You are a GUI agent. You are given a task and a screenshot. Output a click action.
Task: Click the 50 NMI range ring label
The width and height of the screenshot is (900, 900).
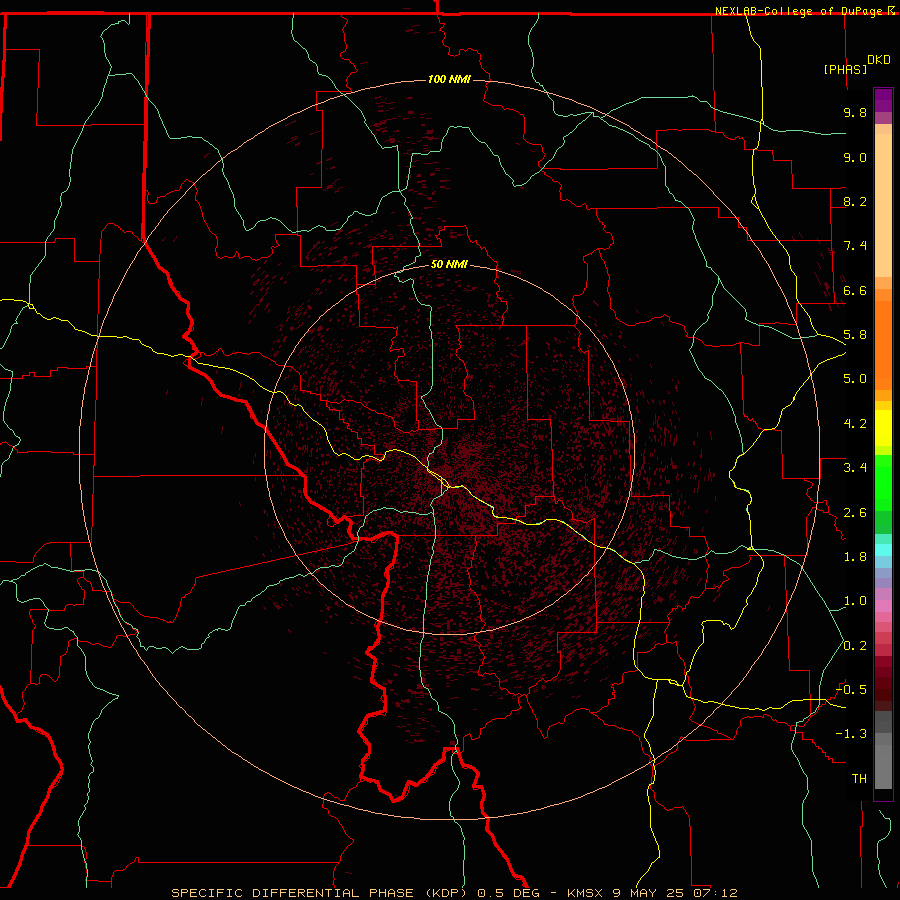point(449,264)
